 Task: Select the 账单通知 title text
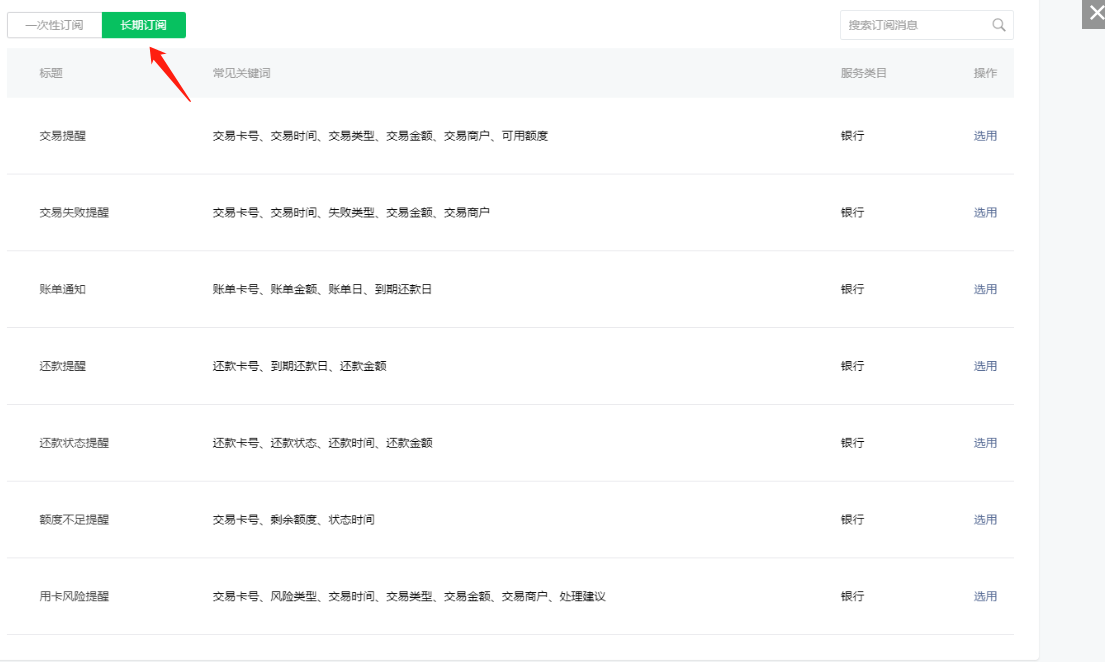(63, 289)
